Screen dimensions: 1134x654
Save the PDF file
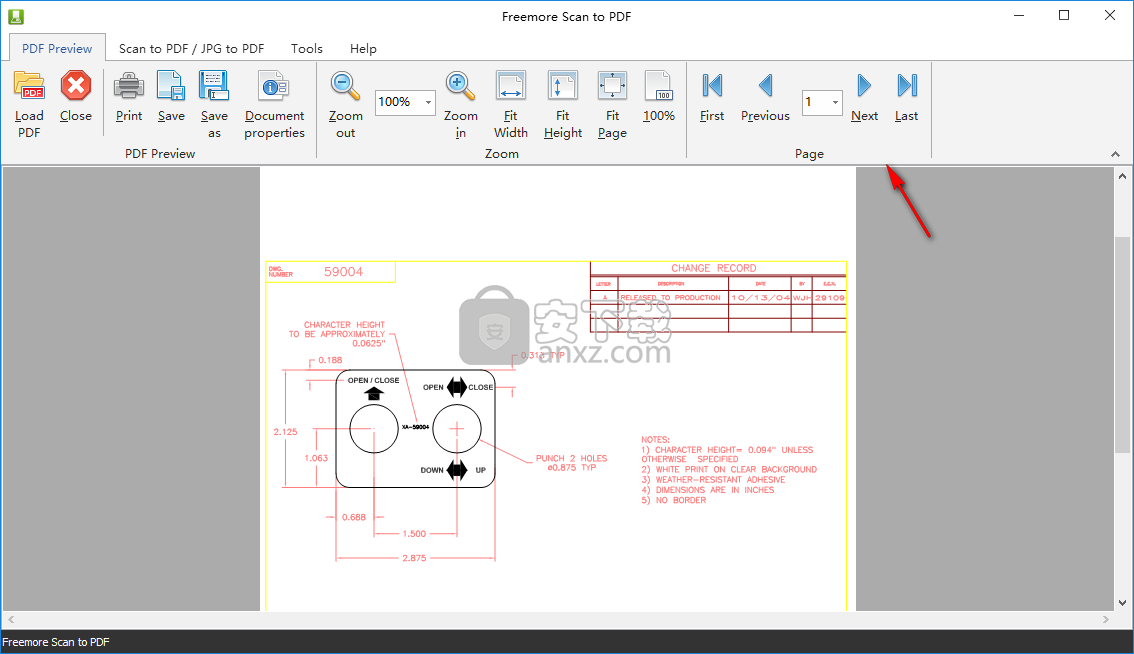pyautogui.click(x=171, y=97)
